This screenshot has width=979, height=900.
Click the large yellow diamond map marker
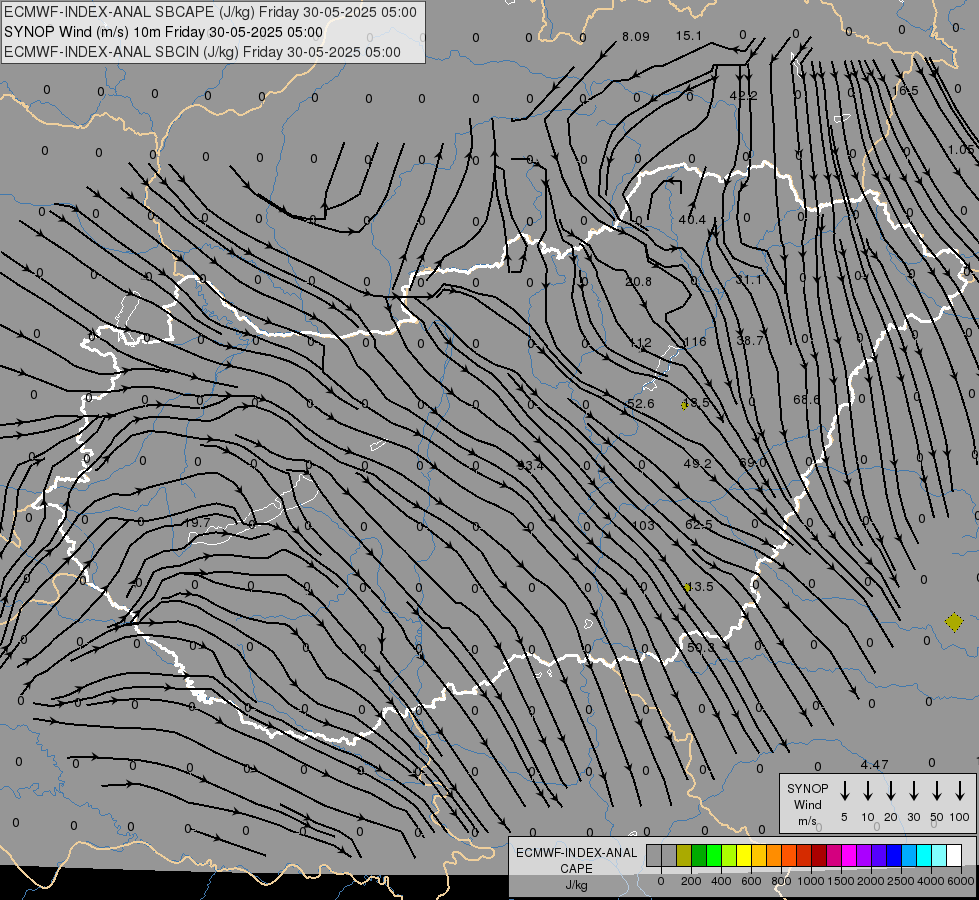(x=954, y=622)
